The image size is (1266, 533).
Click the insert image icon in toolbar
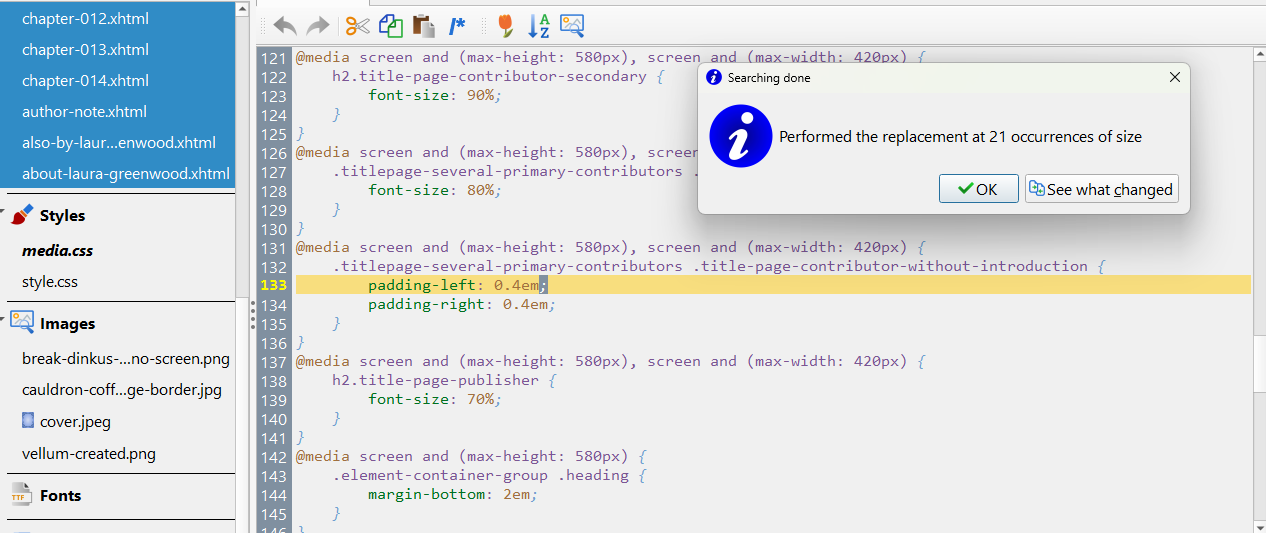coord(572,26)
